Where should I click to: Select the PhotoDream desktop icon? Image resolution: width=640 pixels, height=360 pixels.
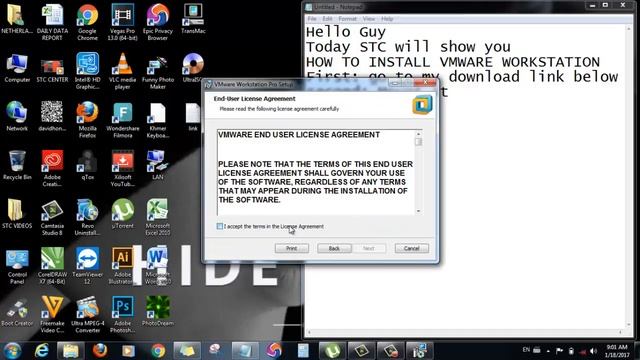[x=158, y=311]
